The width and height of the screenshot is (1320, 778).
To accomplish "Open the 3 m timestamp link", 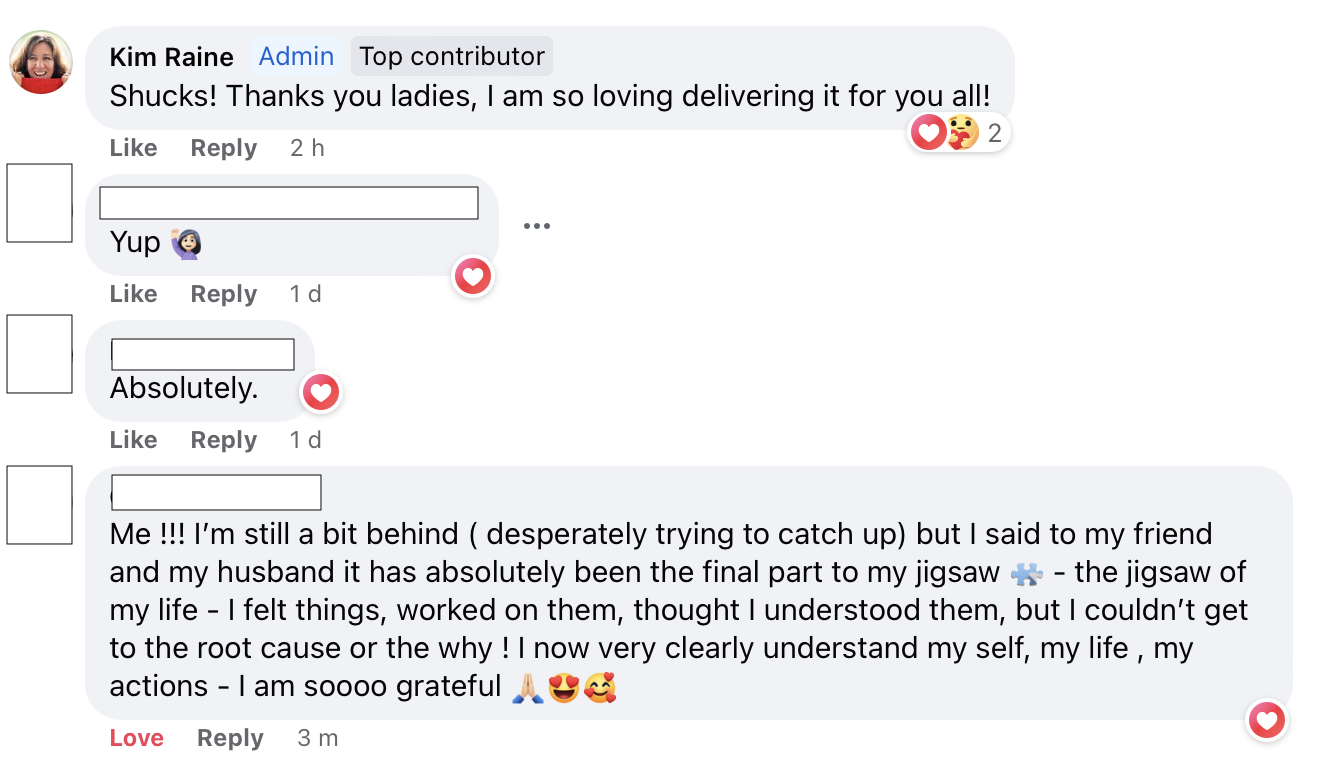I will pyautogui.click(x=318, y=738).
